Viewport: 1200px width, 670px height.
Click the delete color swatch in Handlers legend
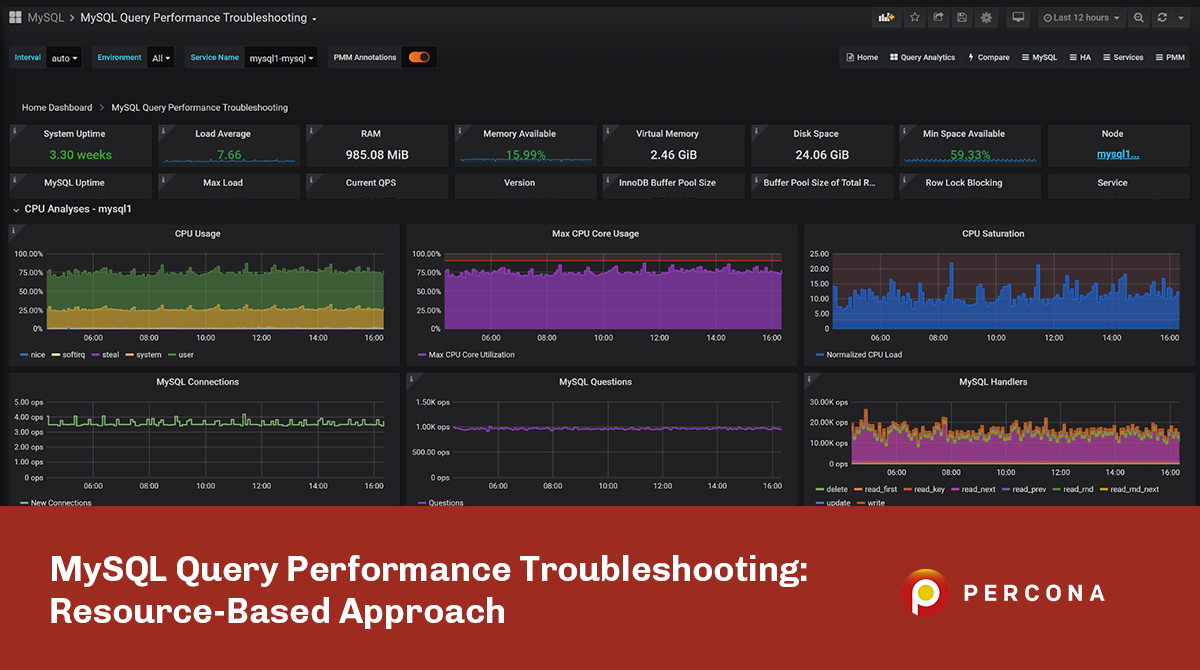click(x=819, y=490)
